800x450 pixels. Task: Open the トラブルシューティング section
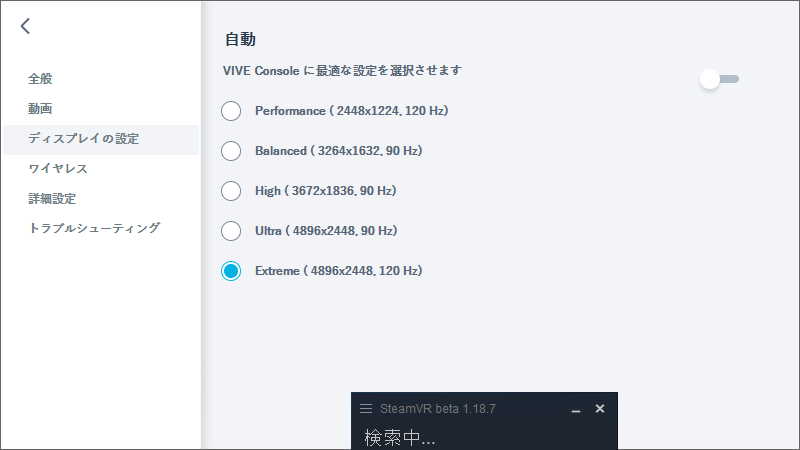tap(94, 228)
